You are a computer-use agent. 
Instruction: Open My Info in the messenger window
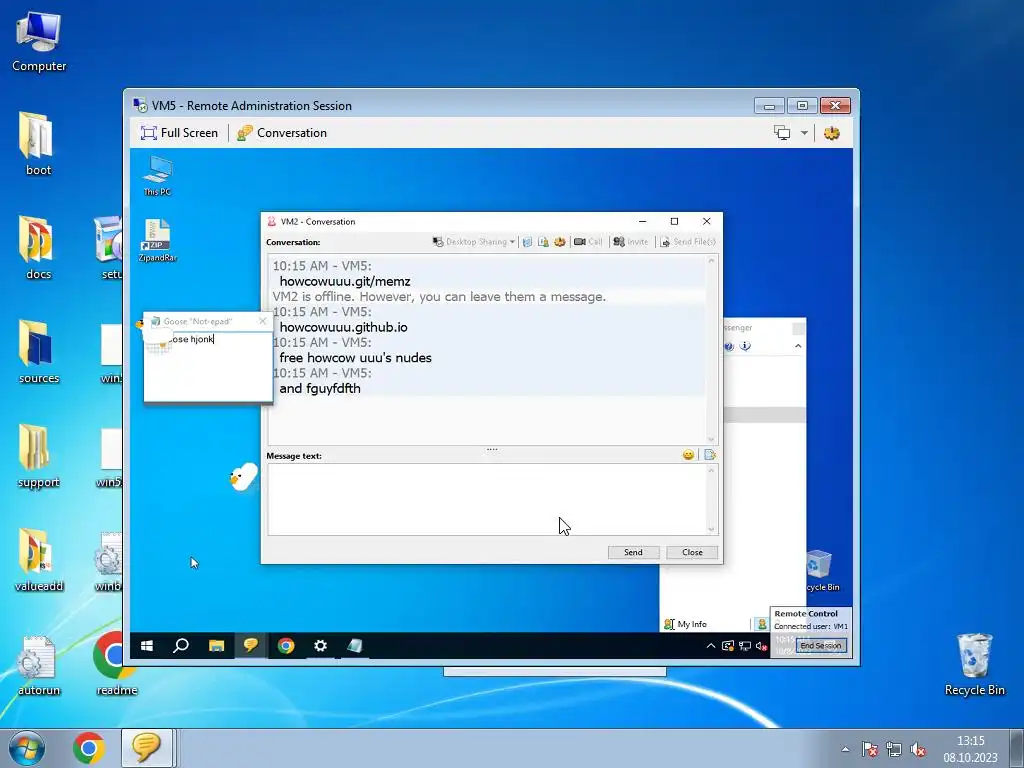point(686,624)
